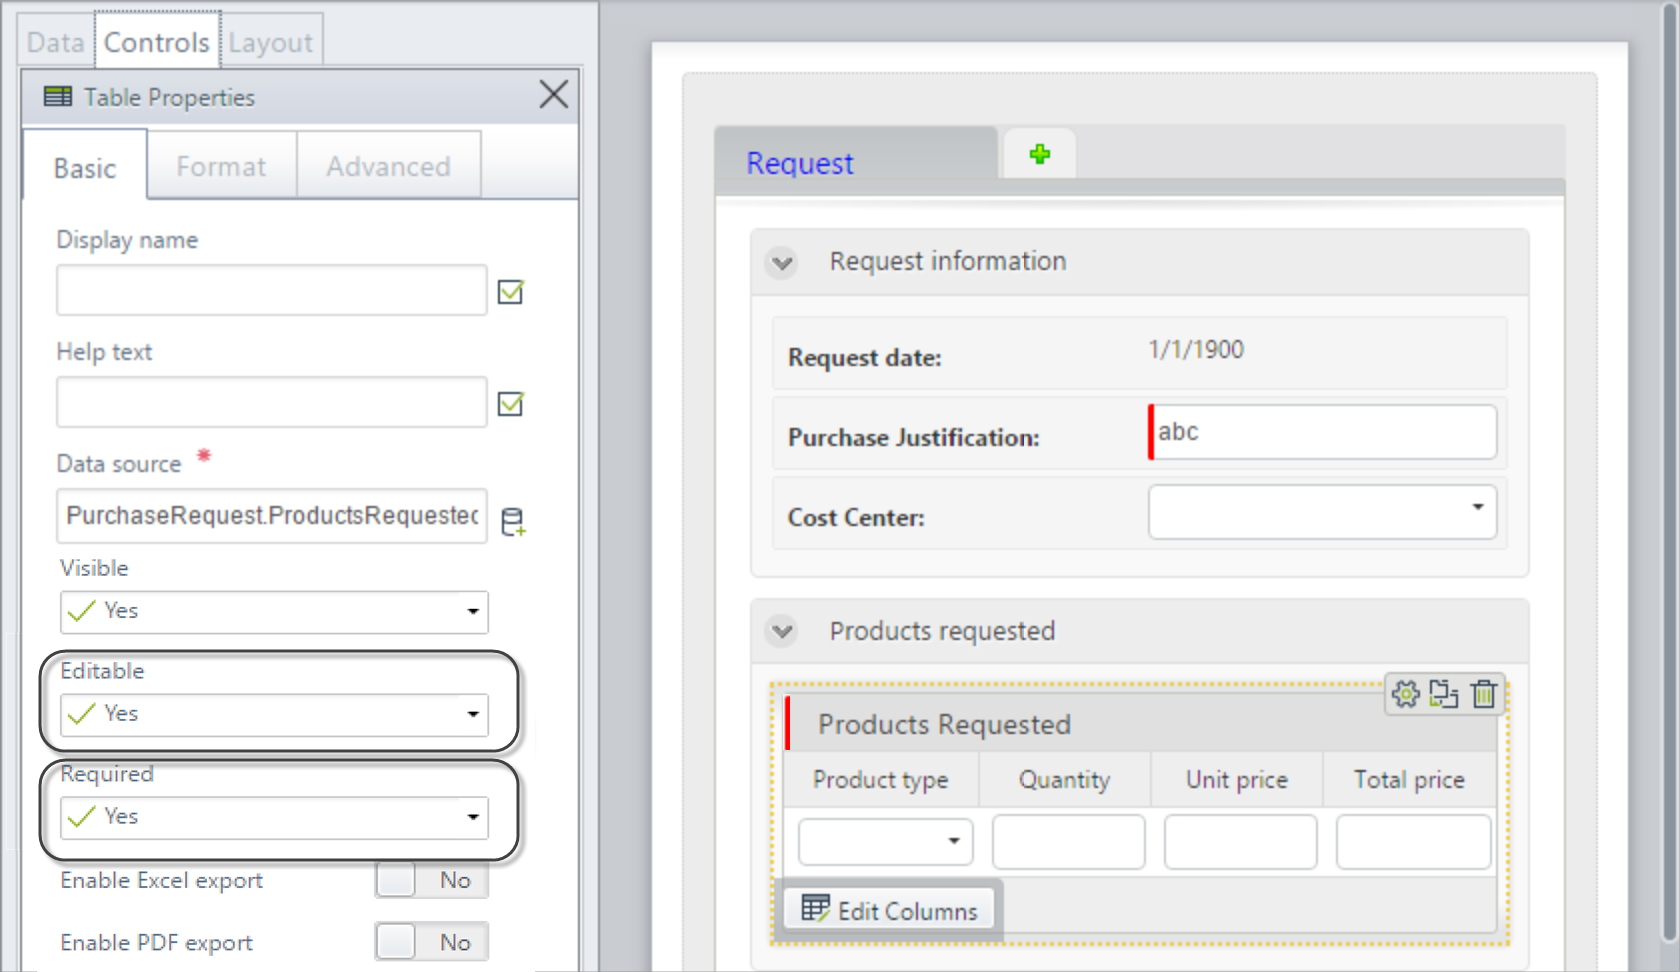This screenshot has width=1680, height=972.
Task: Click the Unit price cell input
Action: (1240, 842)
